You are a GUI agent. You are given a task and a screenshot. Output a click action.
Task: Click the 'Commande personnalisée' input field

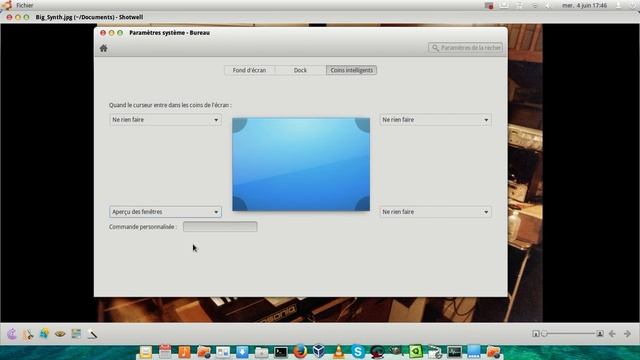[220, 227]
